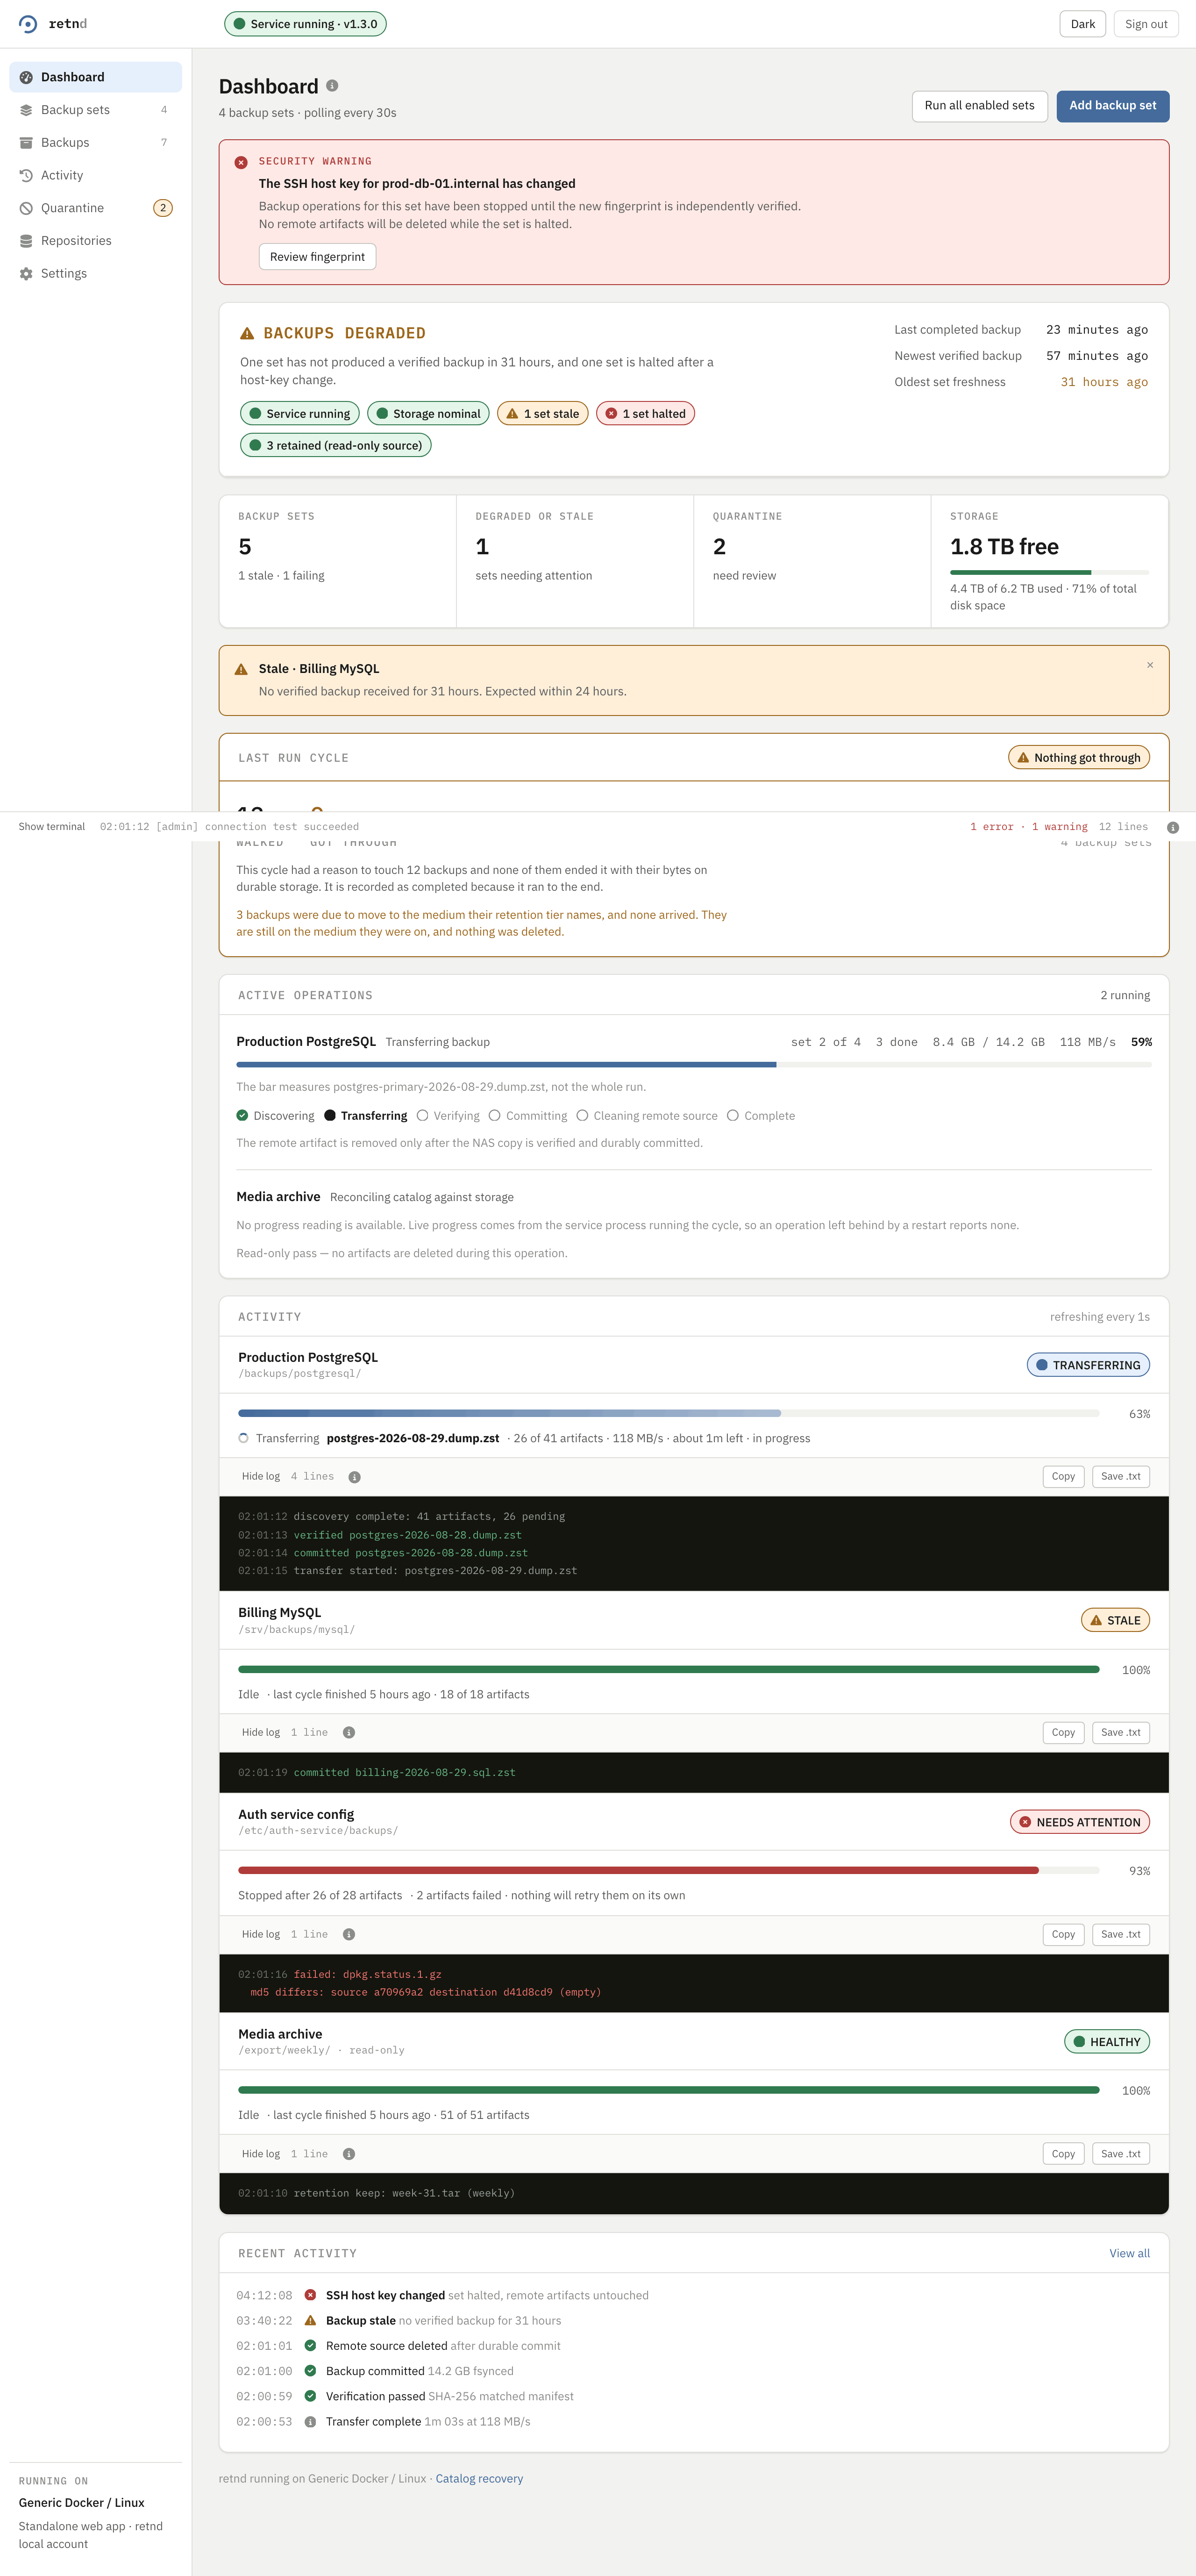This screenshot has height=2576, width=1196.
Task: Hide log for Production PostgreSQL
Action: (x=261, y=1477)
